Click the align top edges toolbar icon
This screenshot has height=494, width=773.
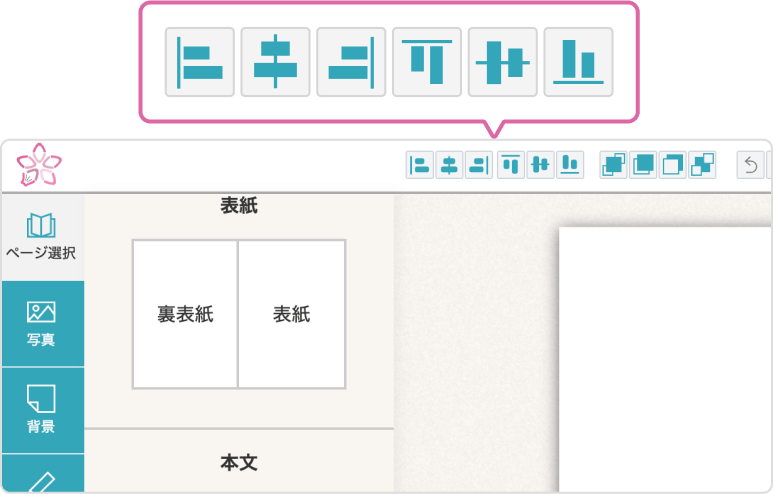[511, 165]
